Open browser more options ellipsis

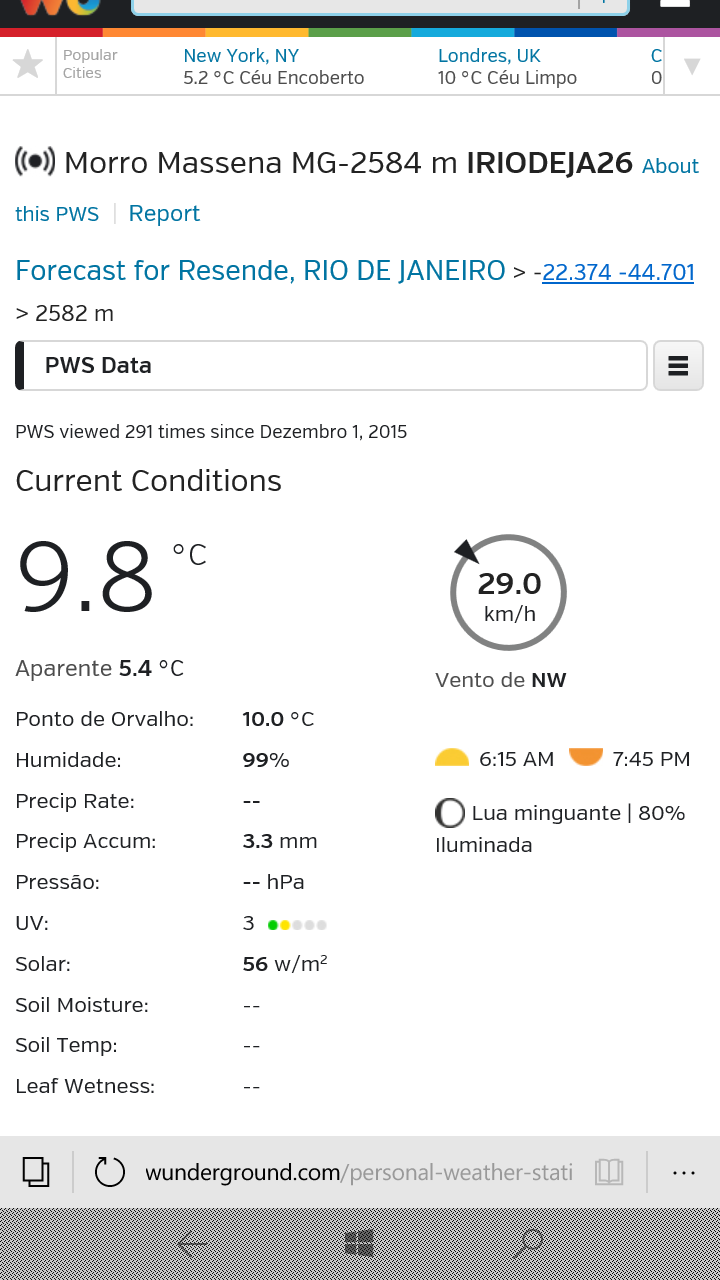pos(684,1172)
